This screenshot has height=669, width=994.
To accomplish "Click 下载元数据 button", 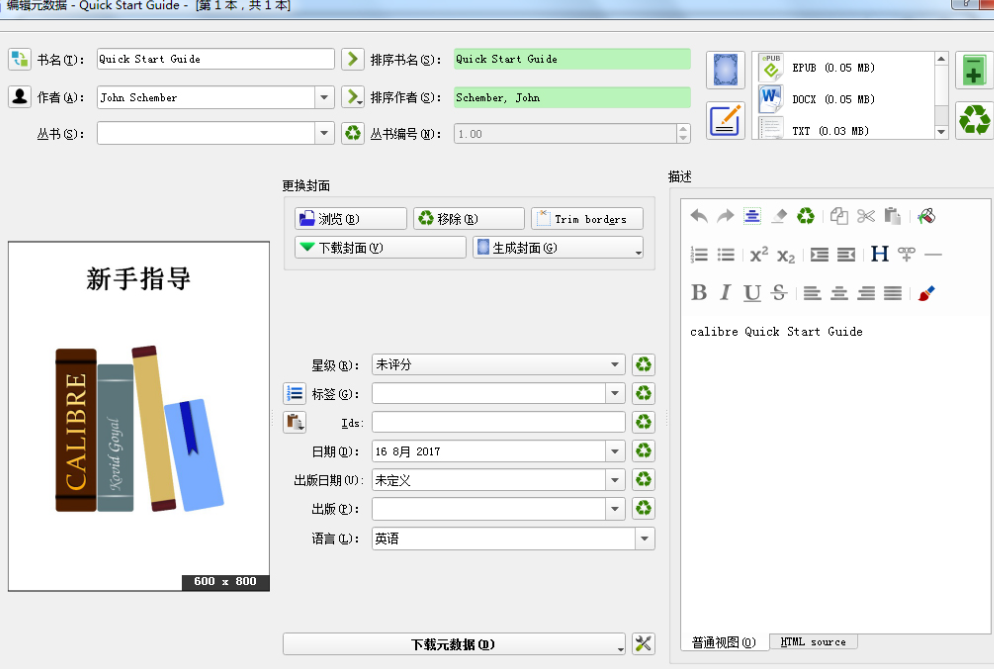I will pyautogui.click(x=454, y=644).
